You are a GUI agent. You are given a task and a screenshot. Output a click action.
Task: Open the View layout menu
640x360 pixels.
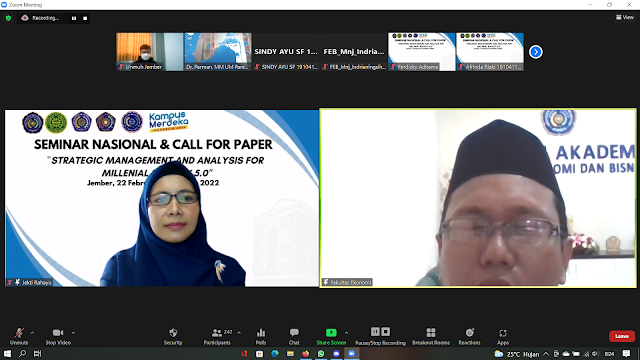point(625,17)
